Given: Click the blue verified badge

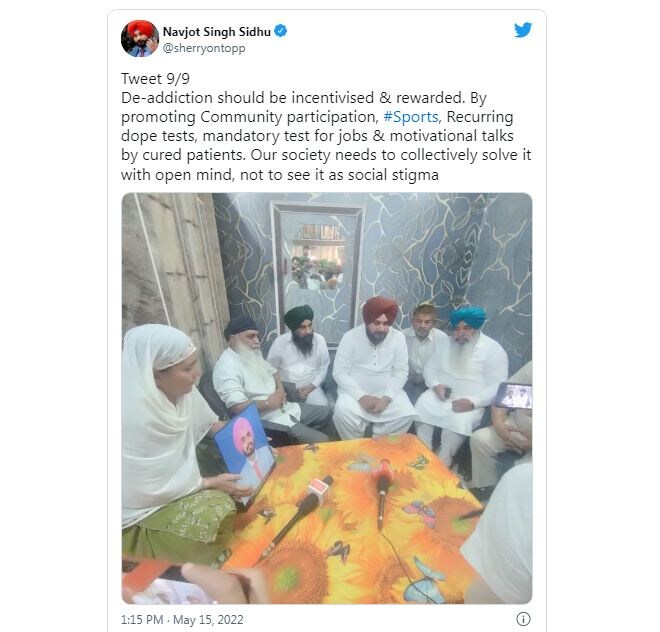Looking at the screenshot, I should [281, 31].
